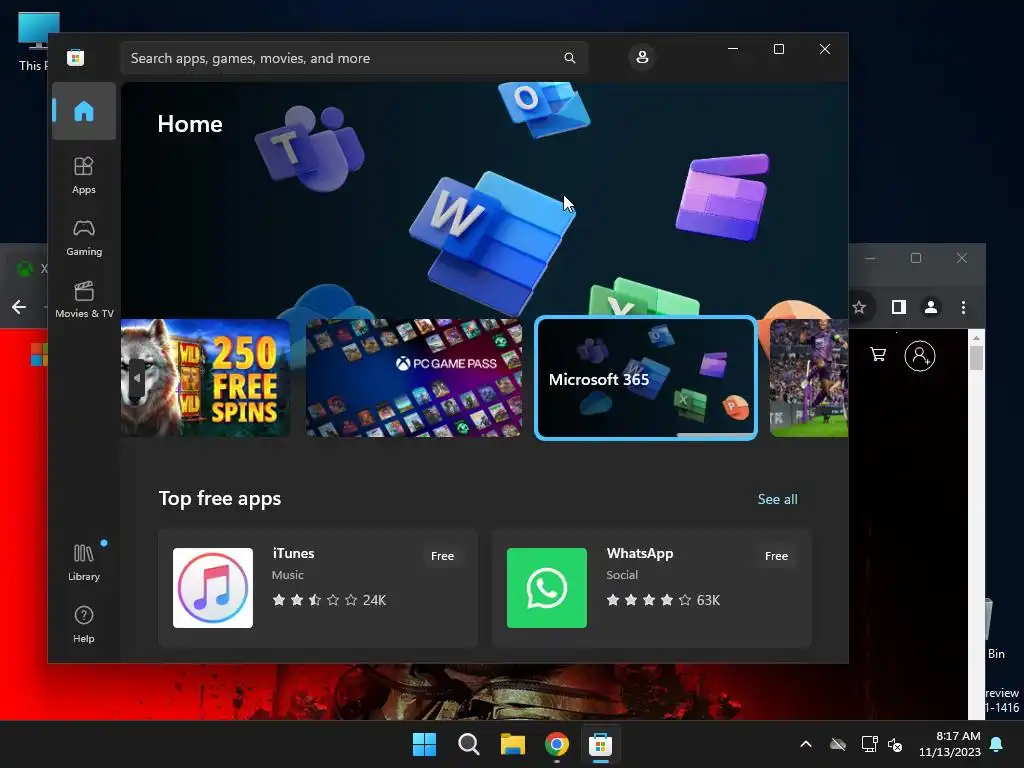The height and width of the screenshot is (768, 1024).
Task: Switch to Google Chrome in taskbar
Action: tap(556, 744)
